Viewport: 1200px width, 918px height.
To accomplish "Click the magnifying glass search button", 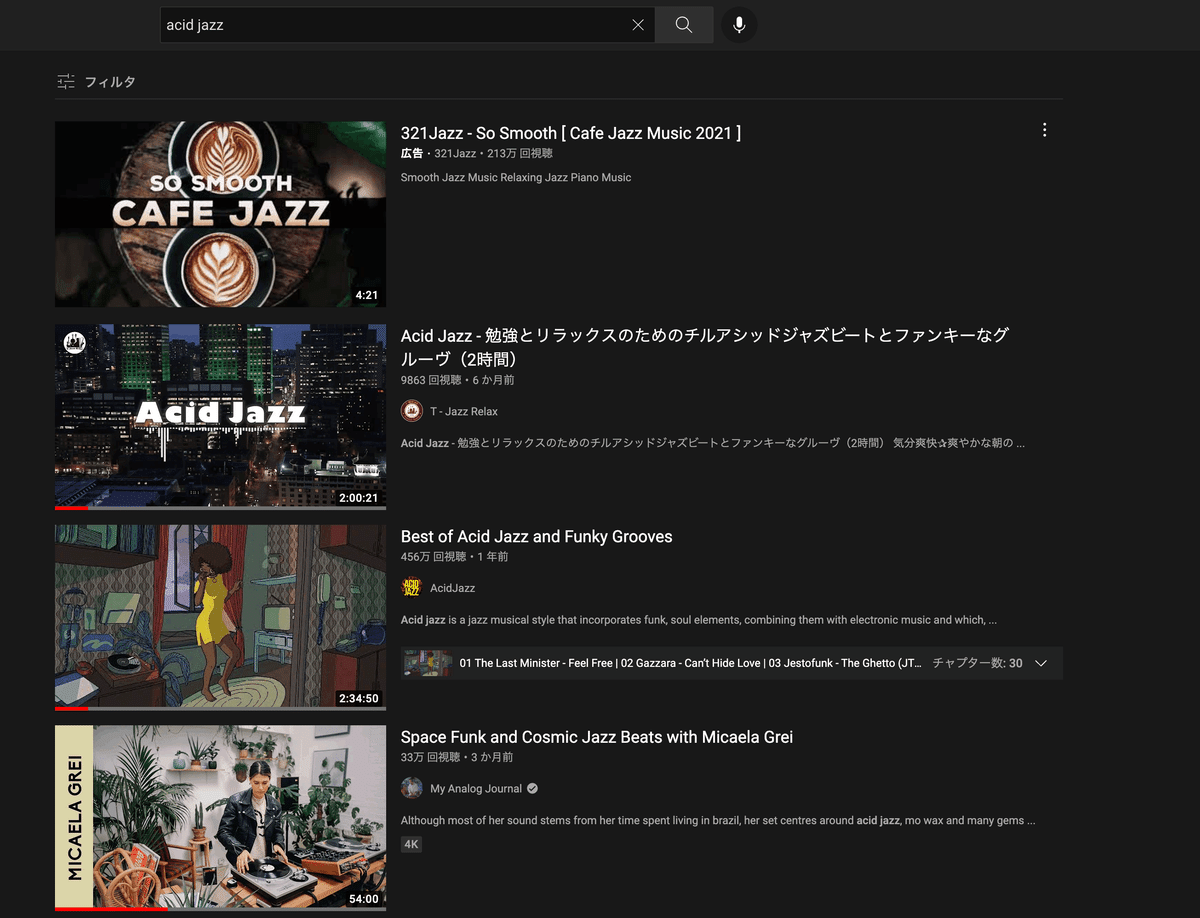I will (x=684, y=25).
